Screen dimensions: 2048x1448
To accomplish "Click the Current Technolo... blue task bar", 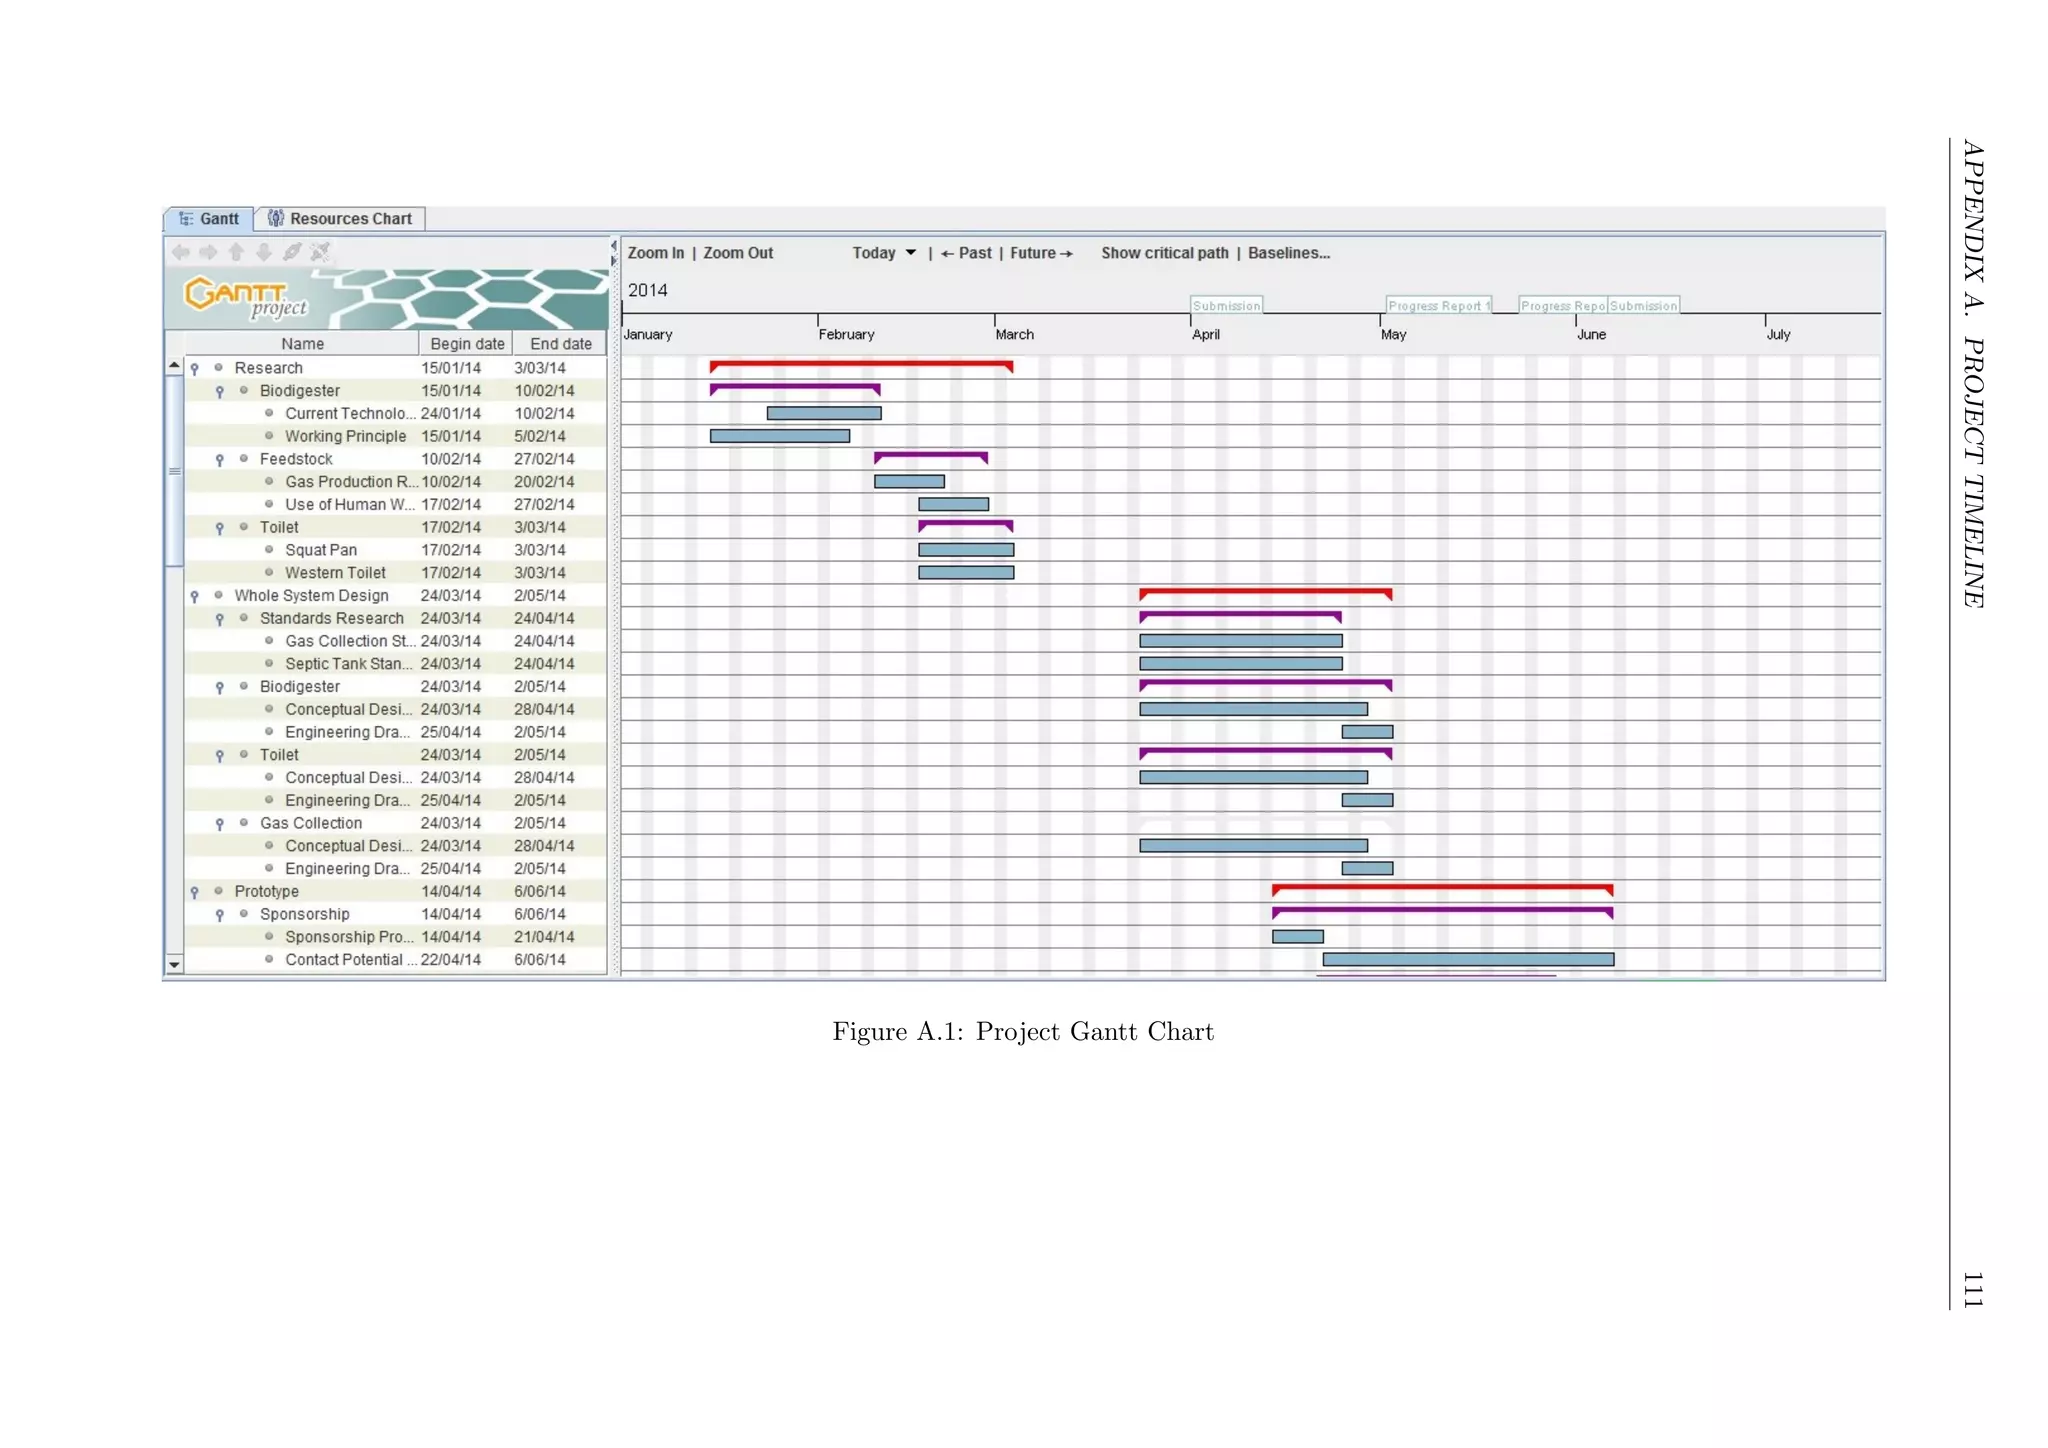I will (824, 413).
